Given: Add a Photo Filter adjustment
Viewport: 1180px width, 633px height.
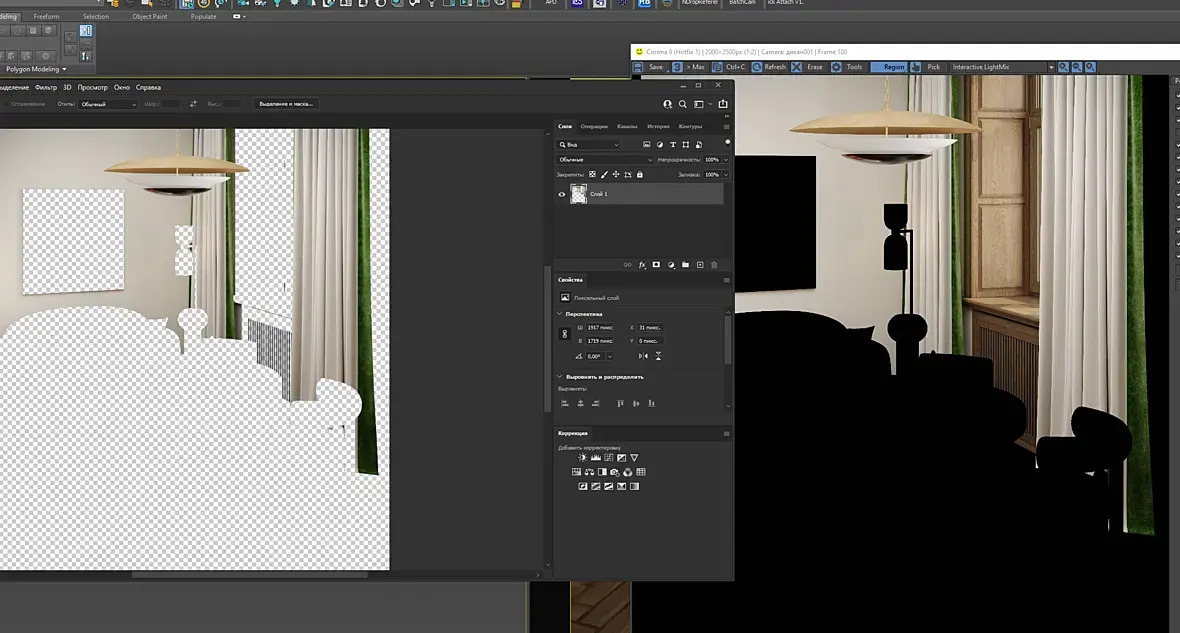Looking at the screenshot, I should (615, 472).
